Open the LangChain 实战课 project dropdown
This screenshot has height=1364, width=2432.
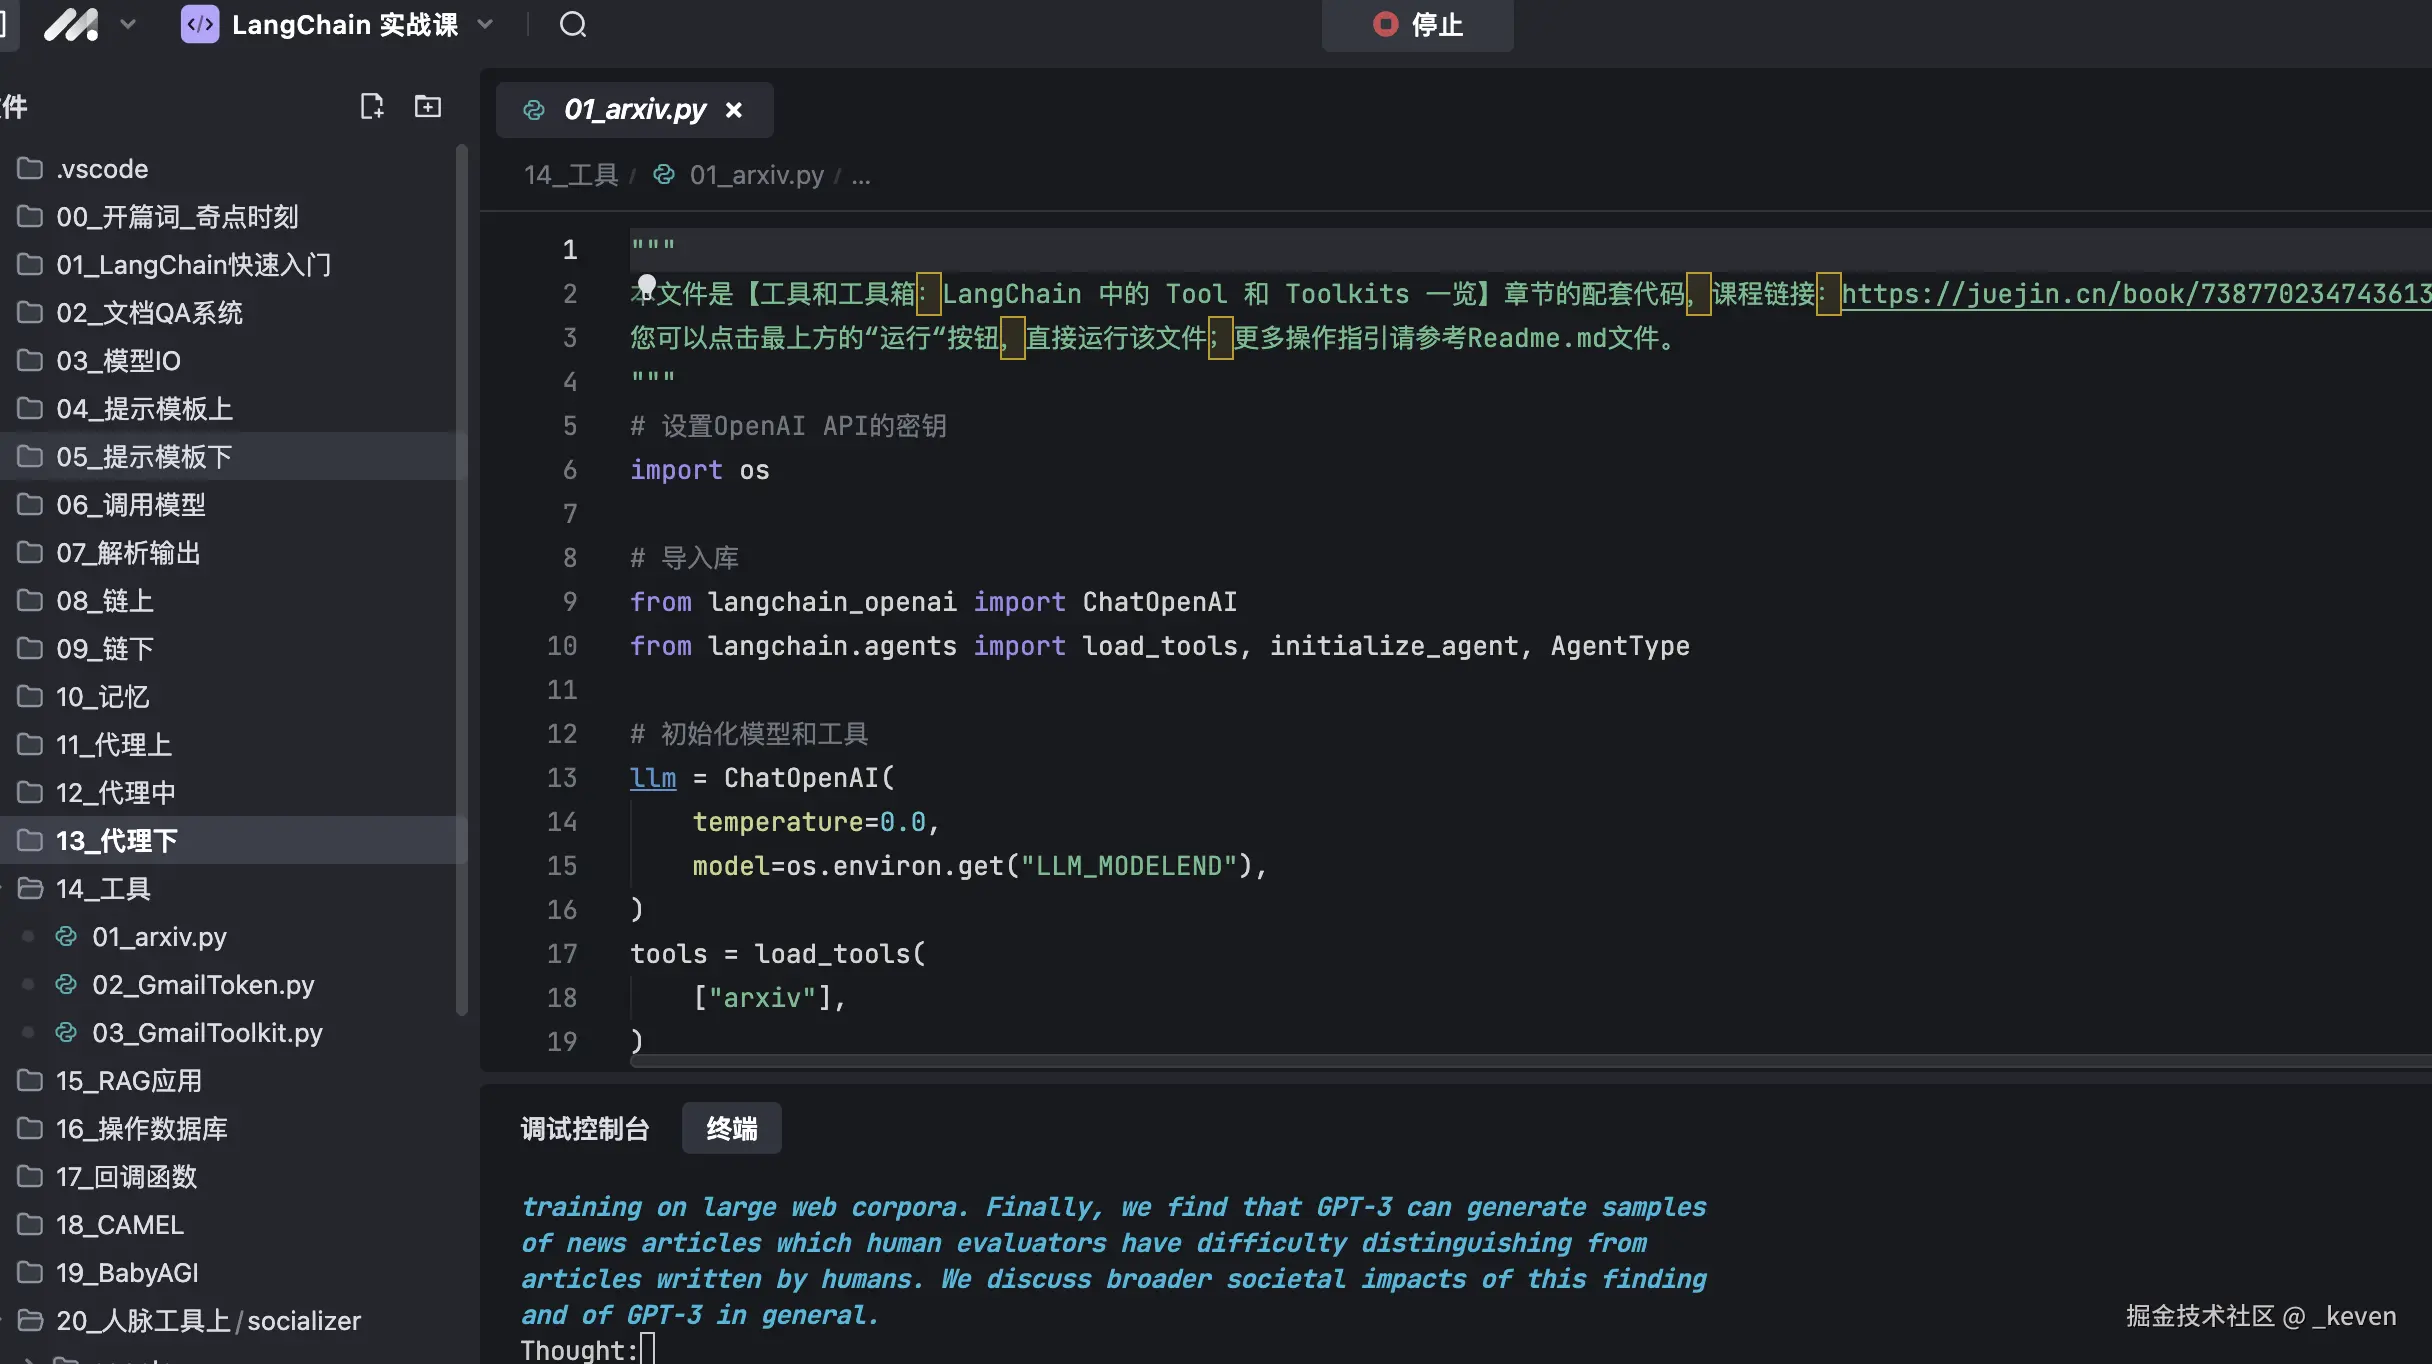tap(486, 24)
